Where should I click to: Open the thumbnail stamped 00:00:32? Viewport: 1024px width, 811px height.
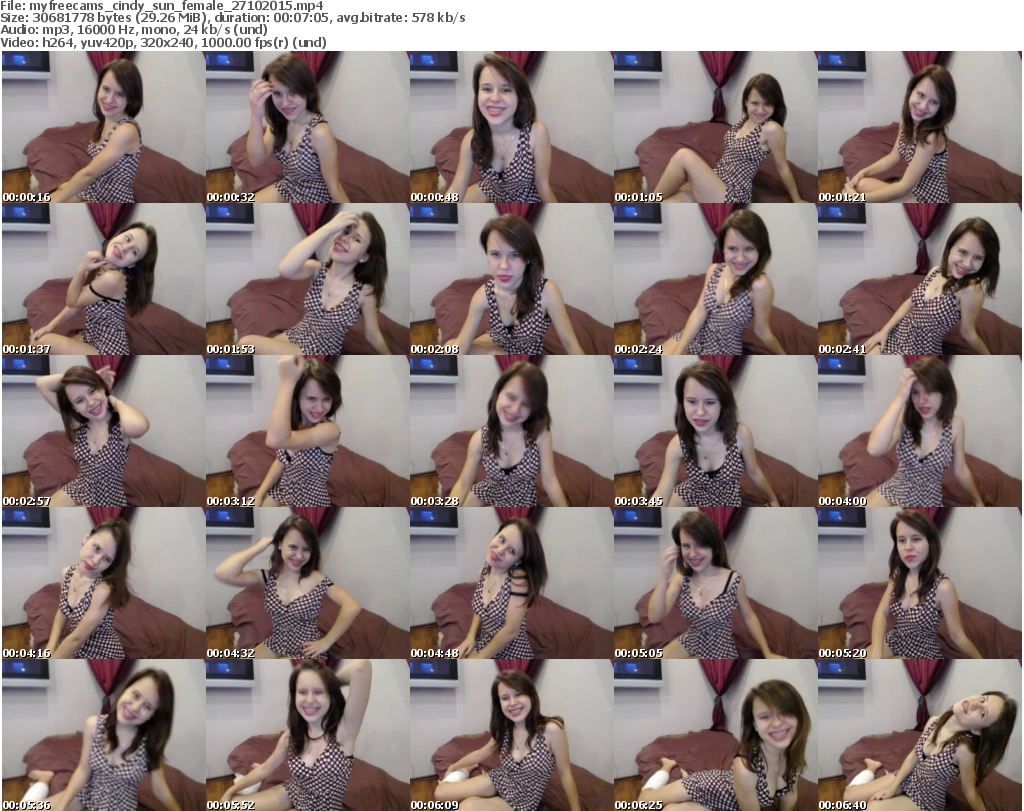coord(308,127)
